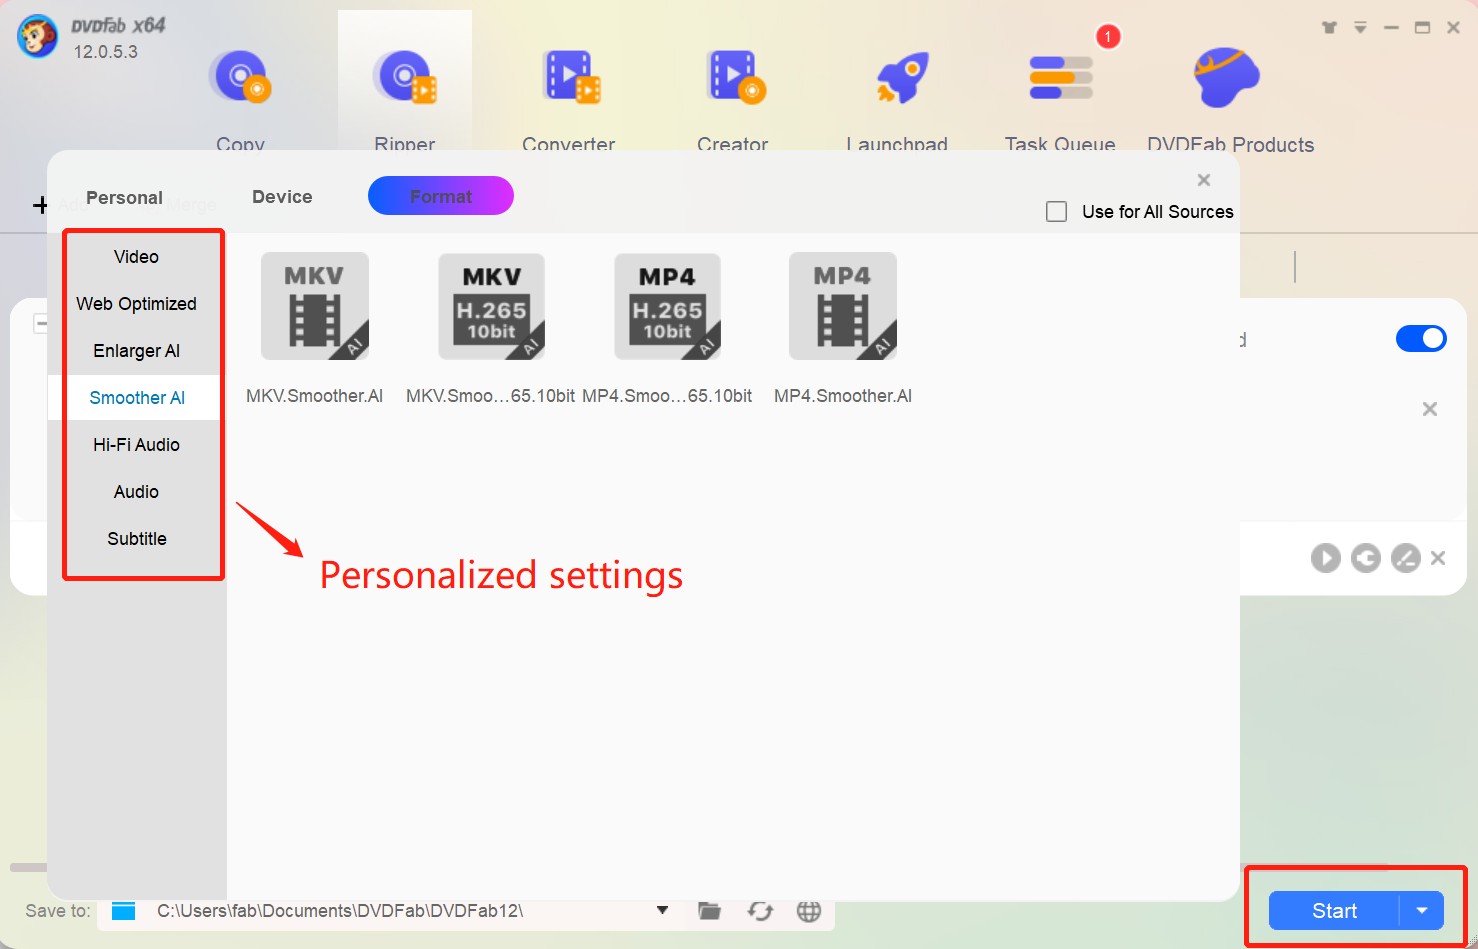This screenshot has width=1478, height=949.
Task: Click the advanced settings round icon
Action: (x=1366, y=558)
